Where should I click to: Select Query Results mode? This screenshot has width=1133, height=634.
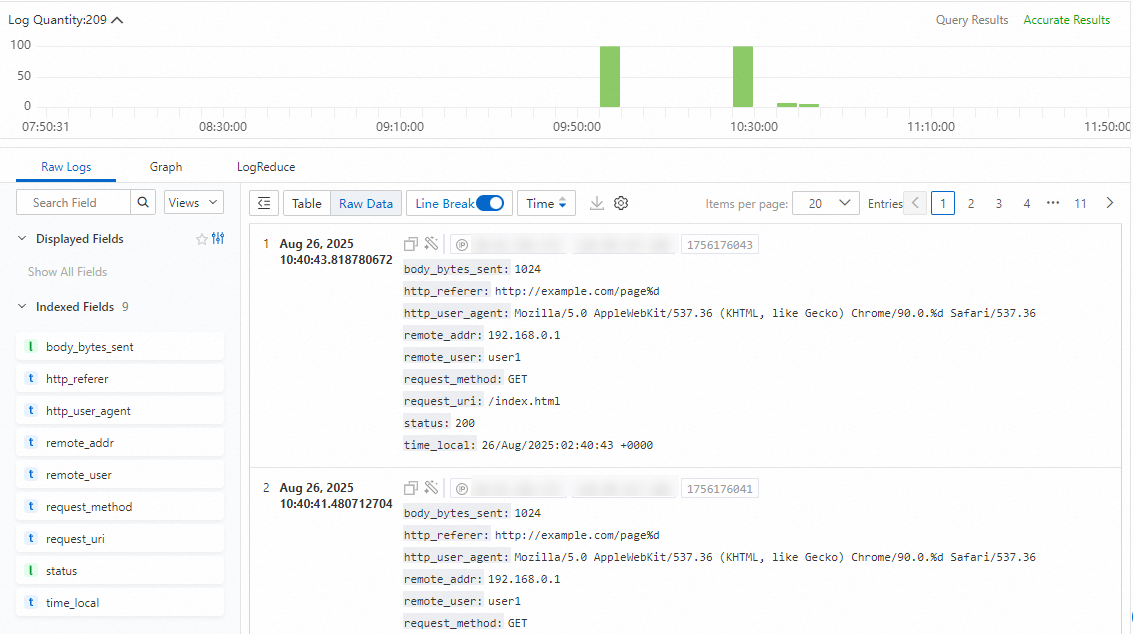pyautogui.click(x=972, y=20)
